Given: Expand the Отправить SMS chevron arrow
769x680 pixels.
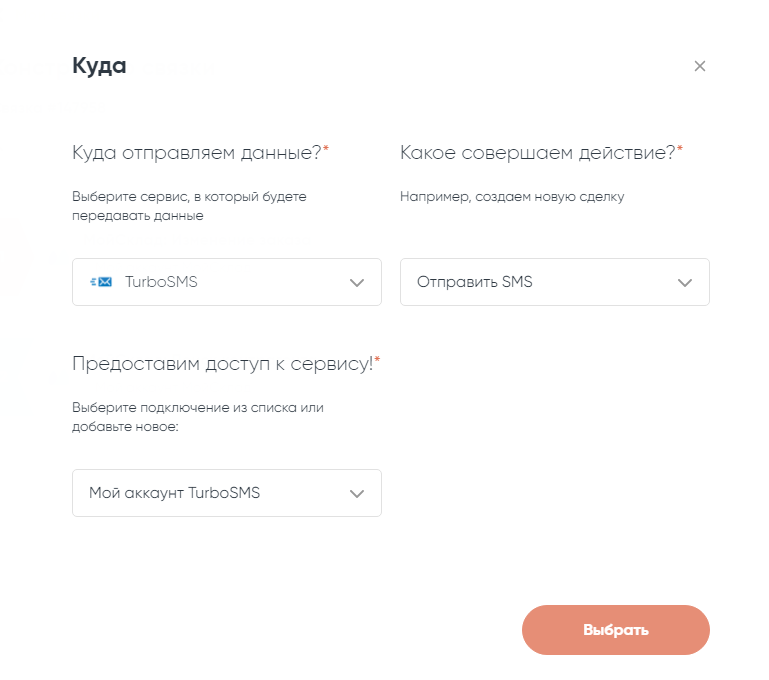Looking at the screenshot, I should point(685,283).
